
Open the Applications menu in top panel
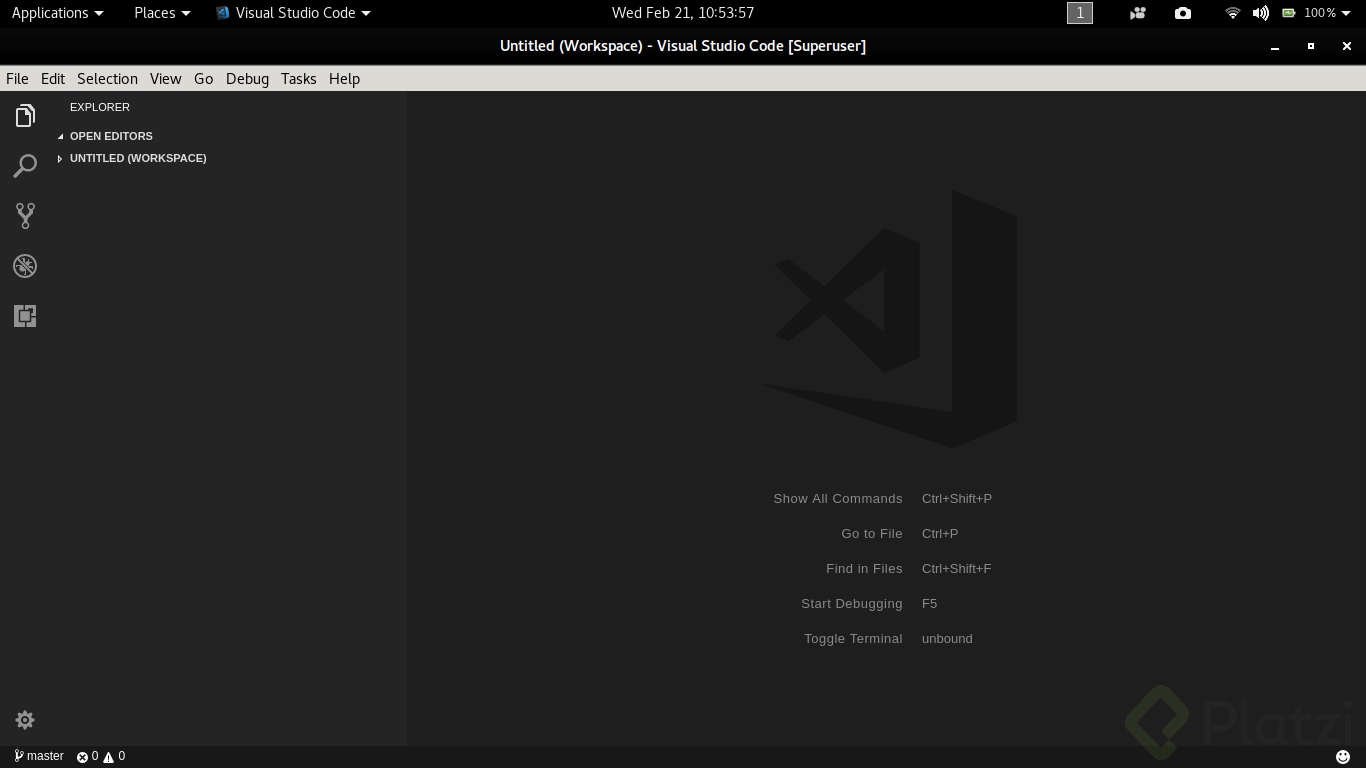point(57,13)
